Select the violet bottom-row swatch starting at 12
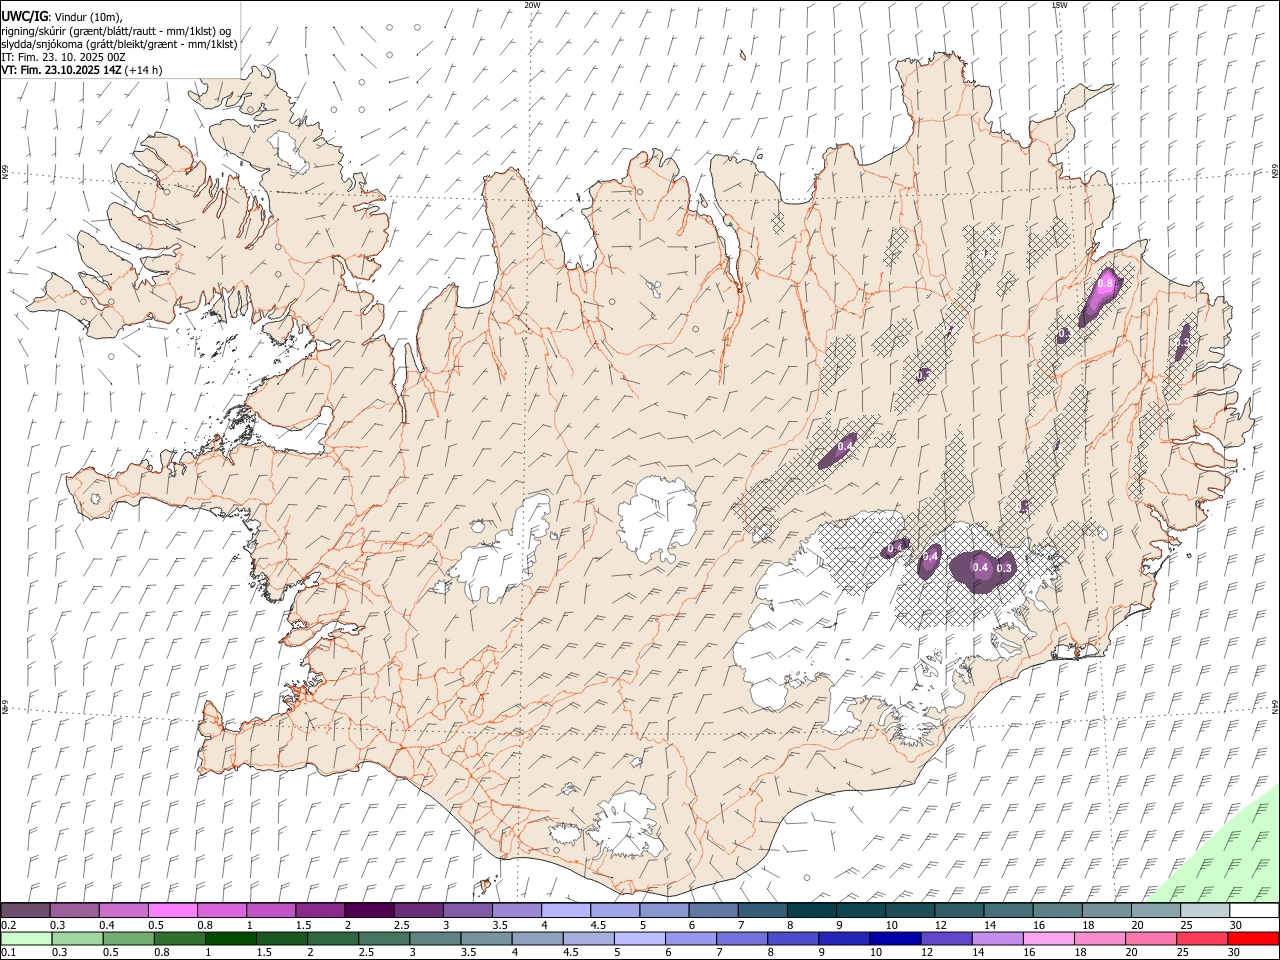This screenshot has width=1280, height=960. pos(946,938)
